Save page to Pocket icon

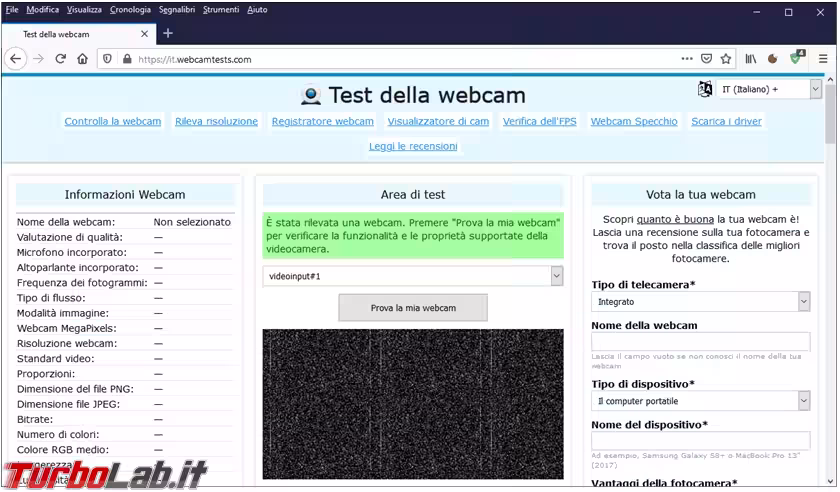(x=707, y=59)
